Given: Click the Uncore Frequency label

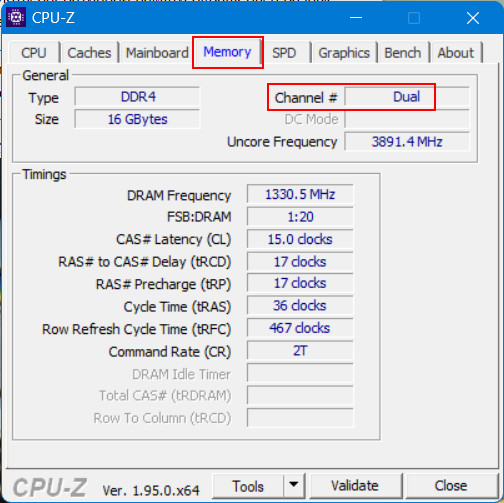Looking at the screenshot, I should [x=282, y=142].
